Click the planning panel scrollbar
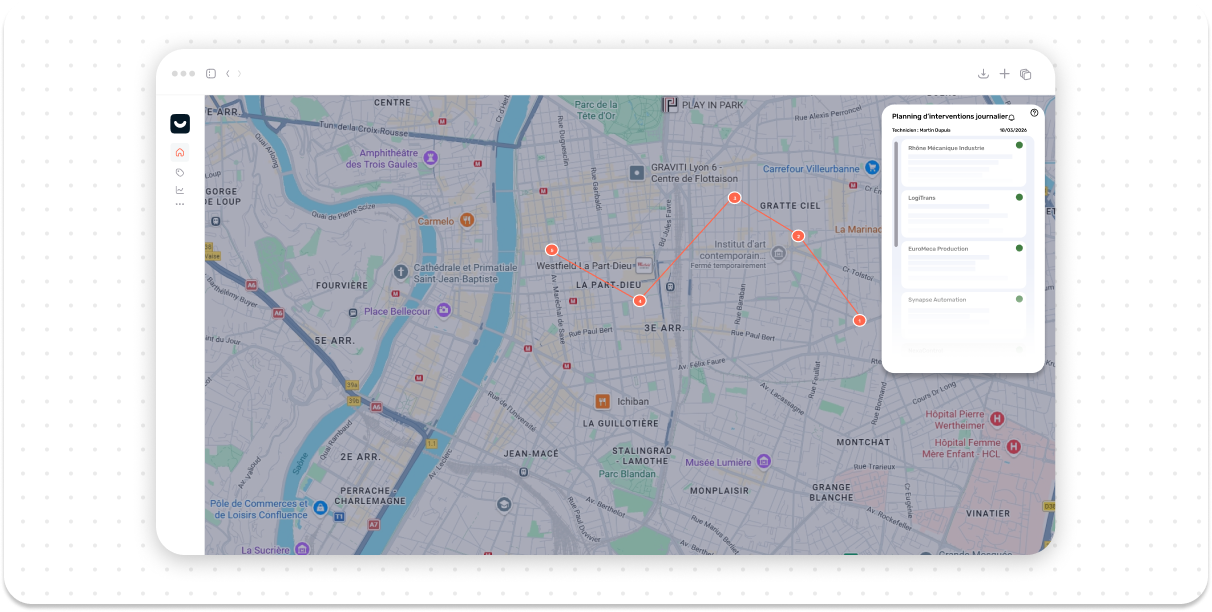Screen dimensions: 1212x612 896,193
